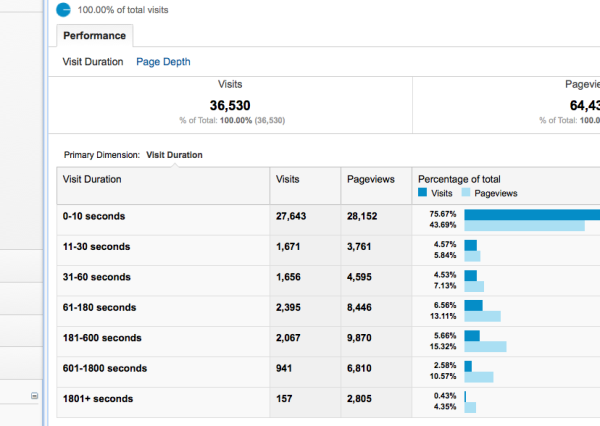Click the 13.11% pageviews bar
This screenshot has width=600, height=426.
(483, 316)
